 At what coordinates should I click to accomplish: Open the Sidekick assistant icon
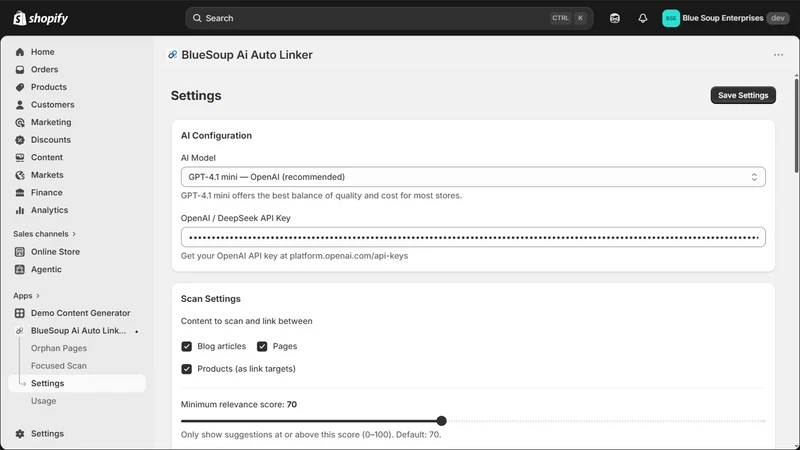click(x=615, y=18)
